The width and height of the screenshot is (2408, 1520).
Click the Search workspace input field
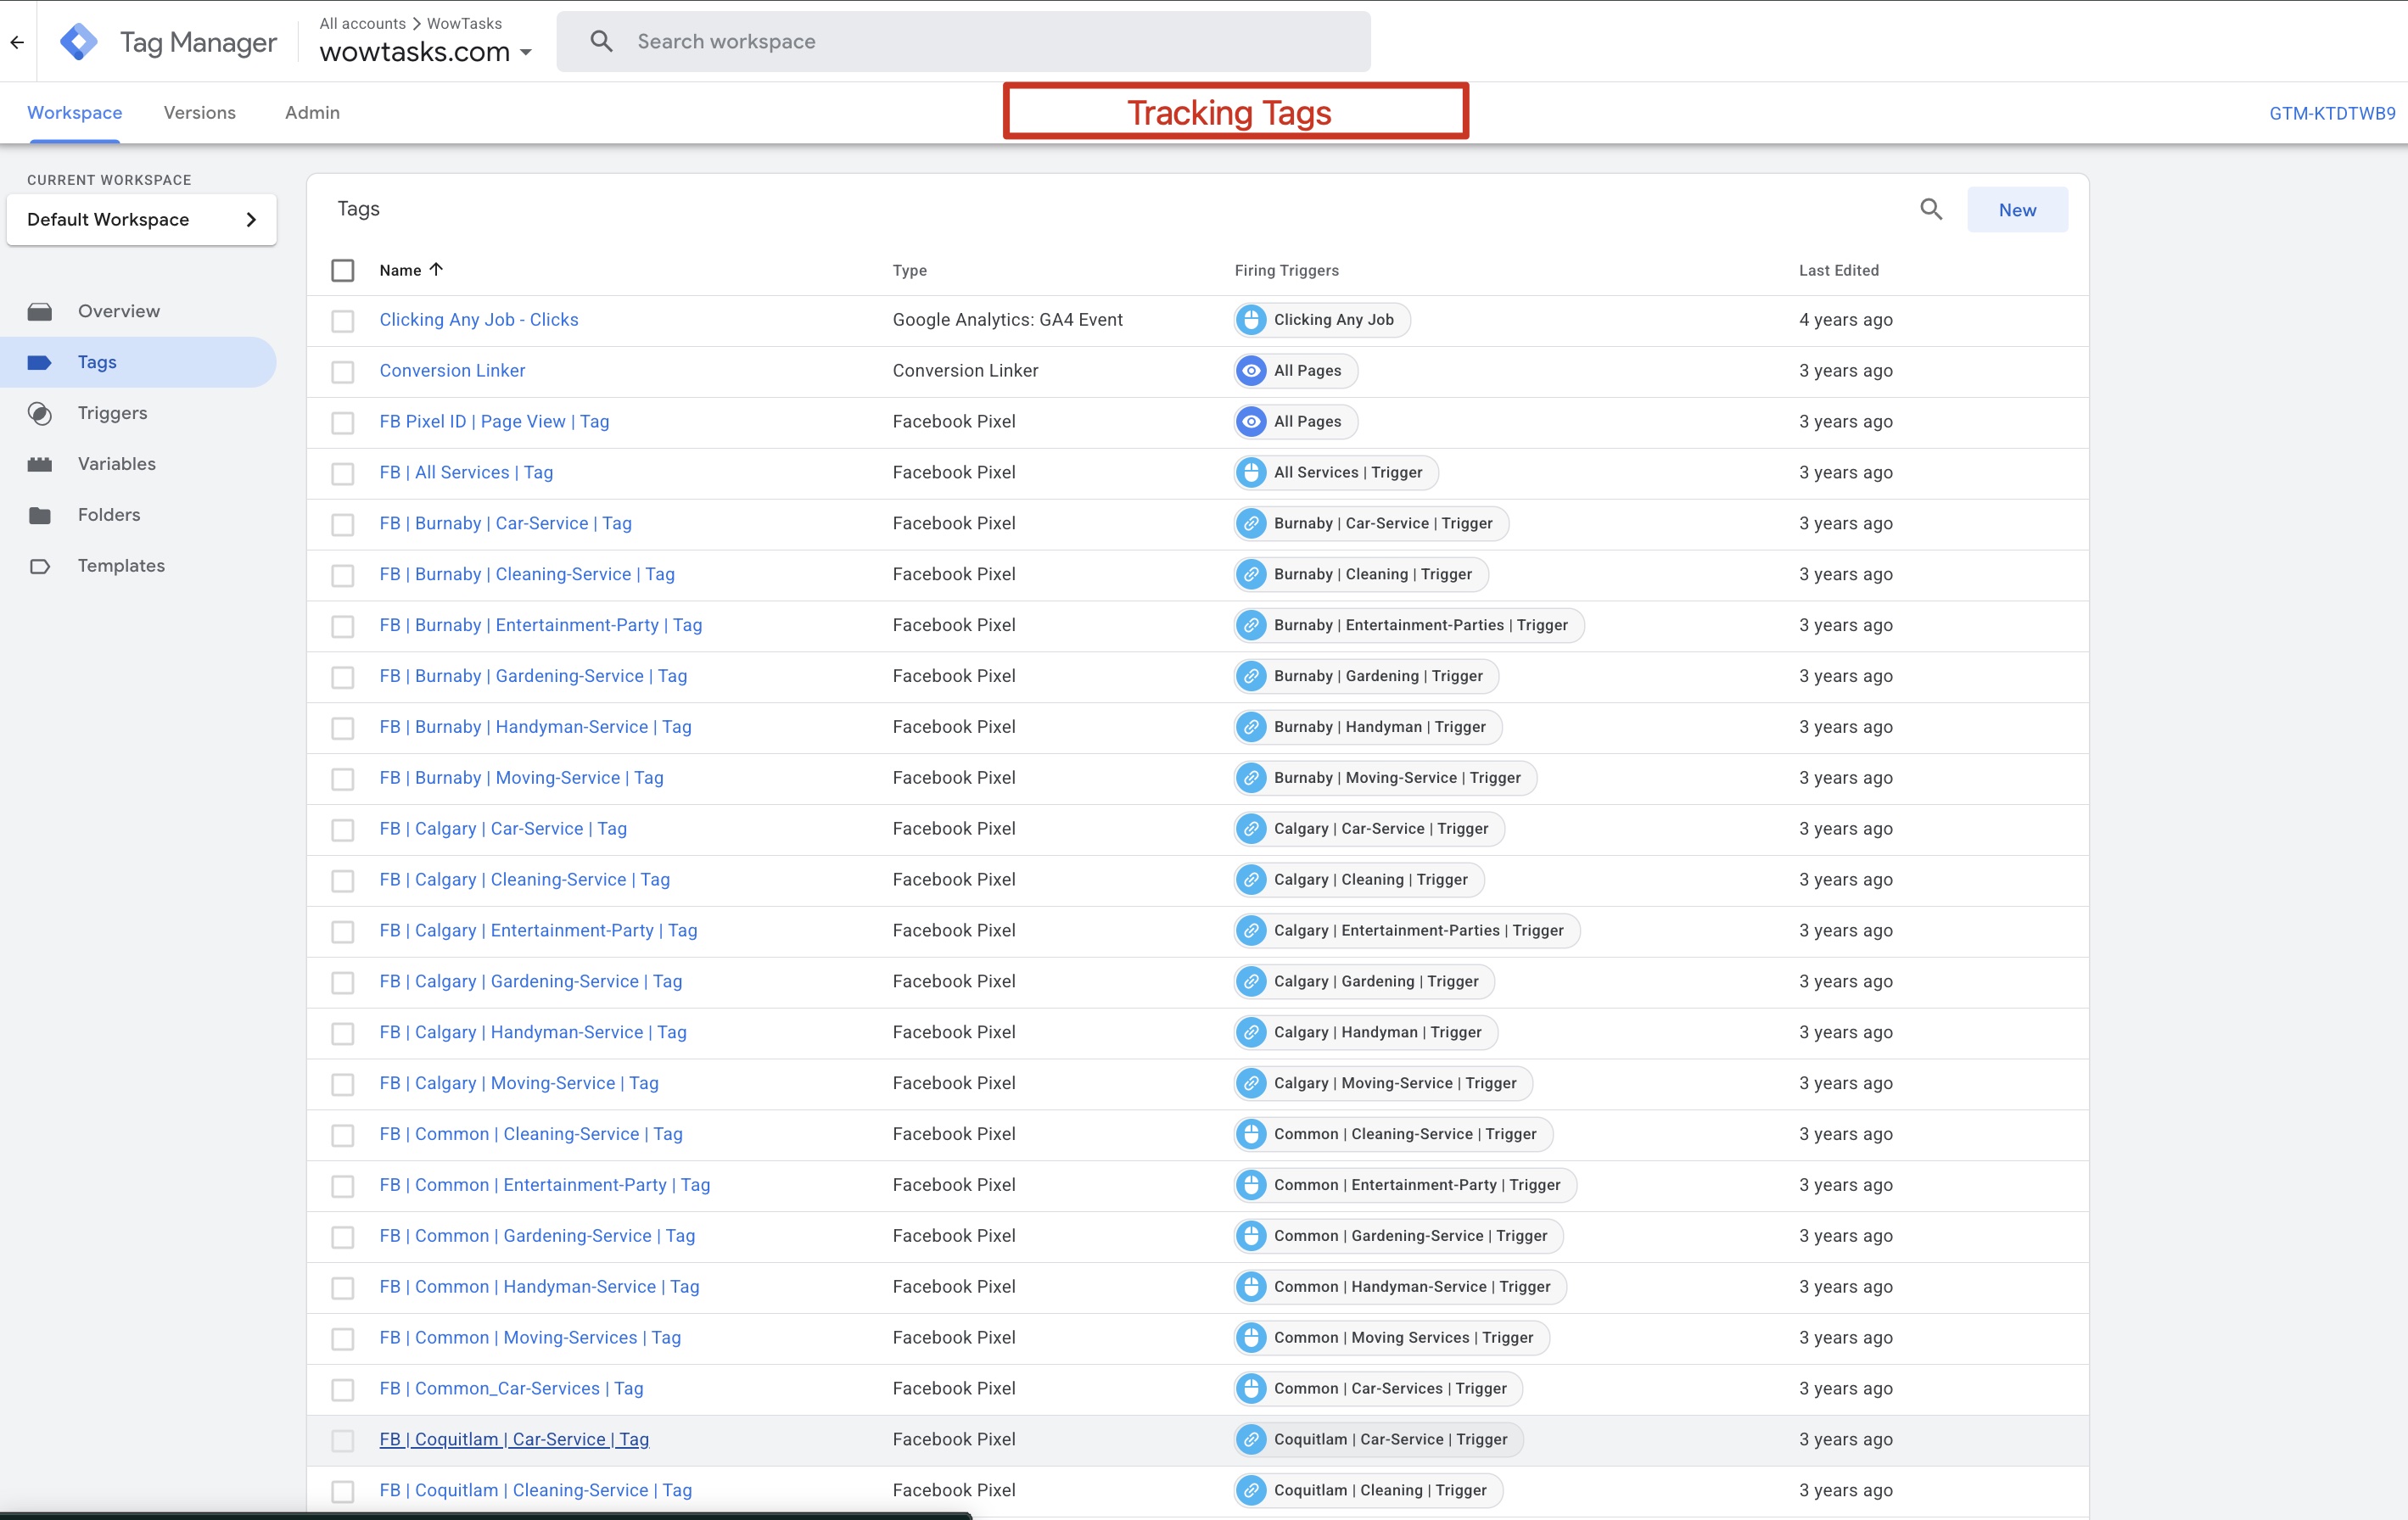[963, 41]
